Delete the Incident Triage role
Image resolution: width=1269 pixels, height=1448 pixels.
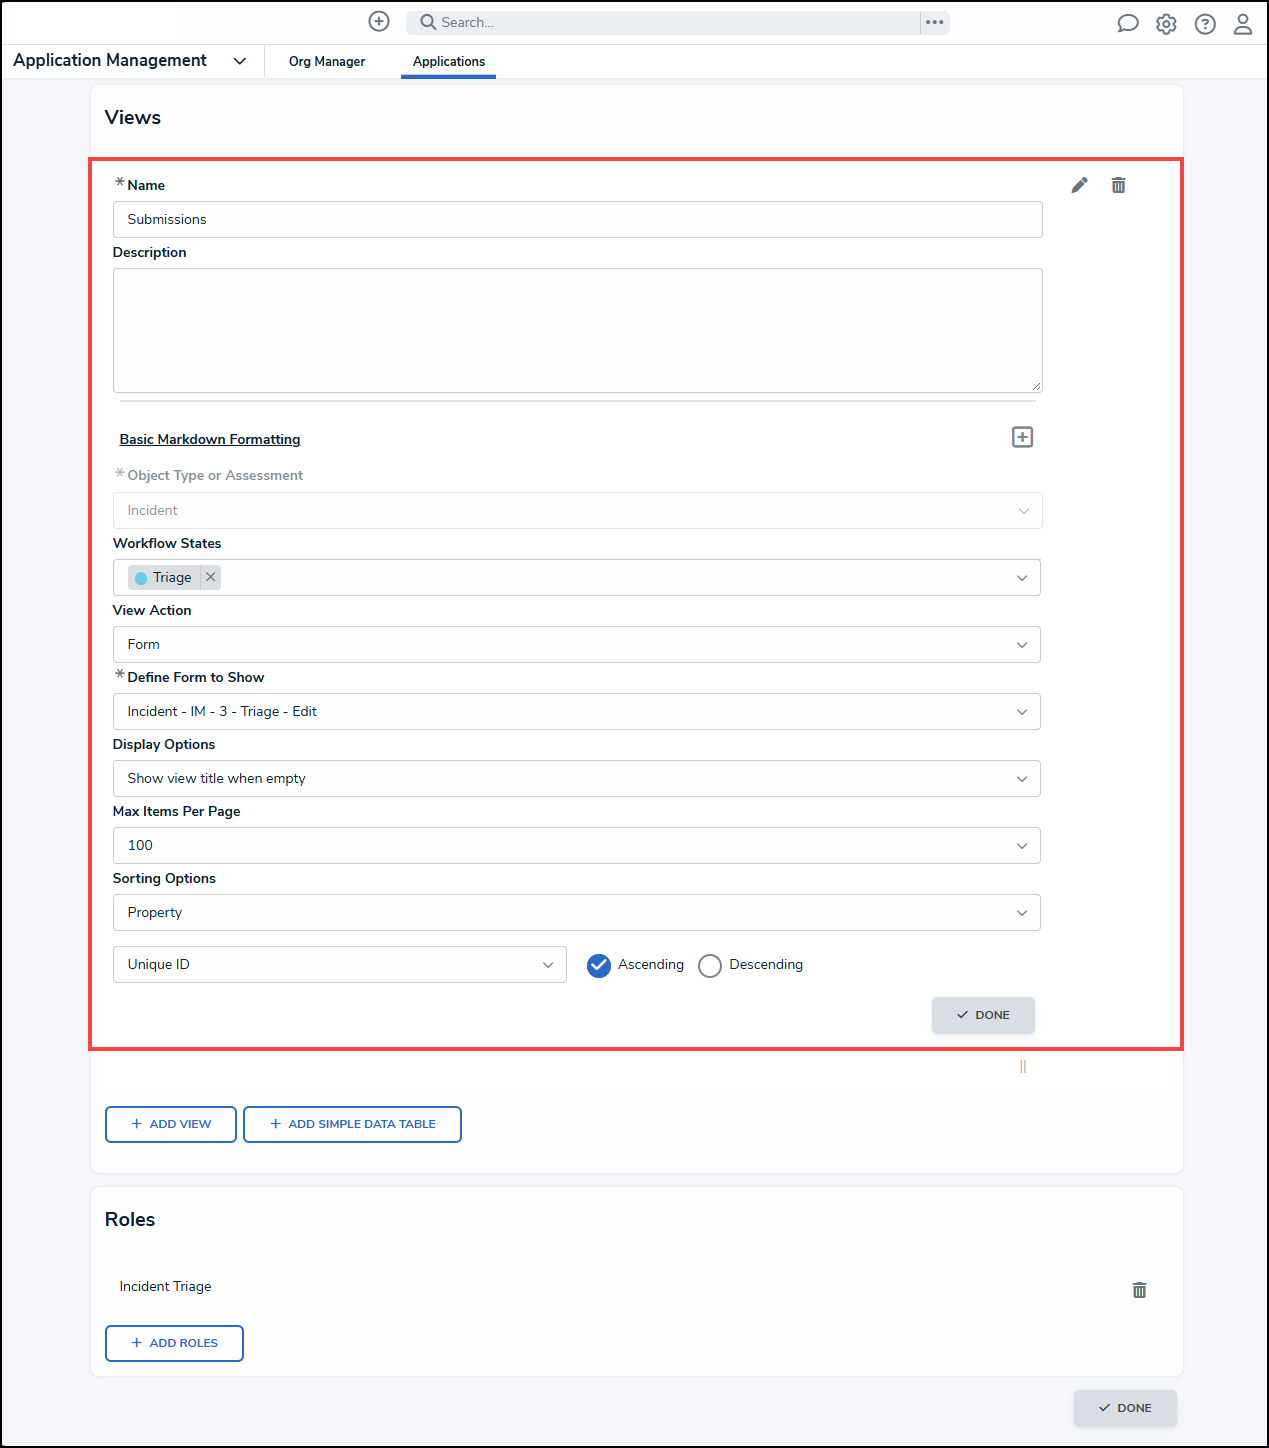(1139, 1290)
